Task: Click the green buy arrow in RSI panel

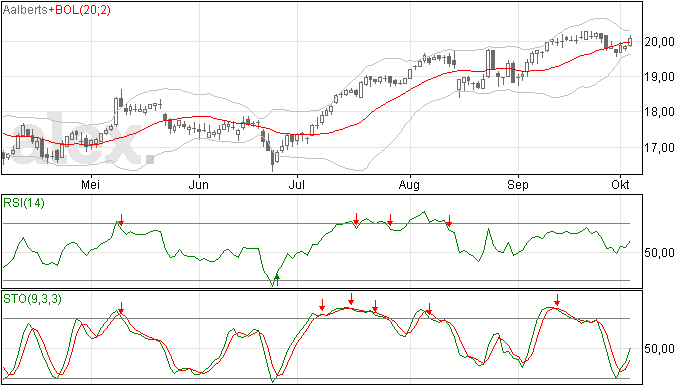Action: tap(277, 280)
